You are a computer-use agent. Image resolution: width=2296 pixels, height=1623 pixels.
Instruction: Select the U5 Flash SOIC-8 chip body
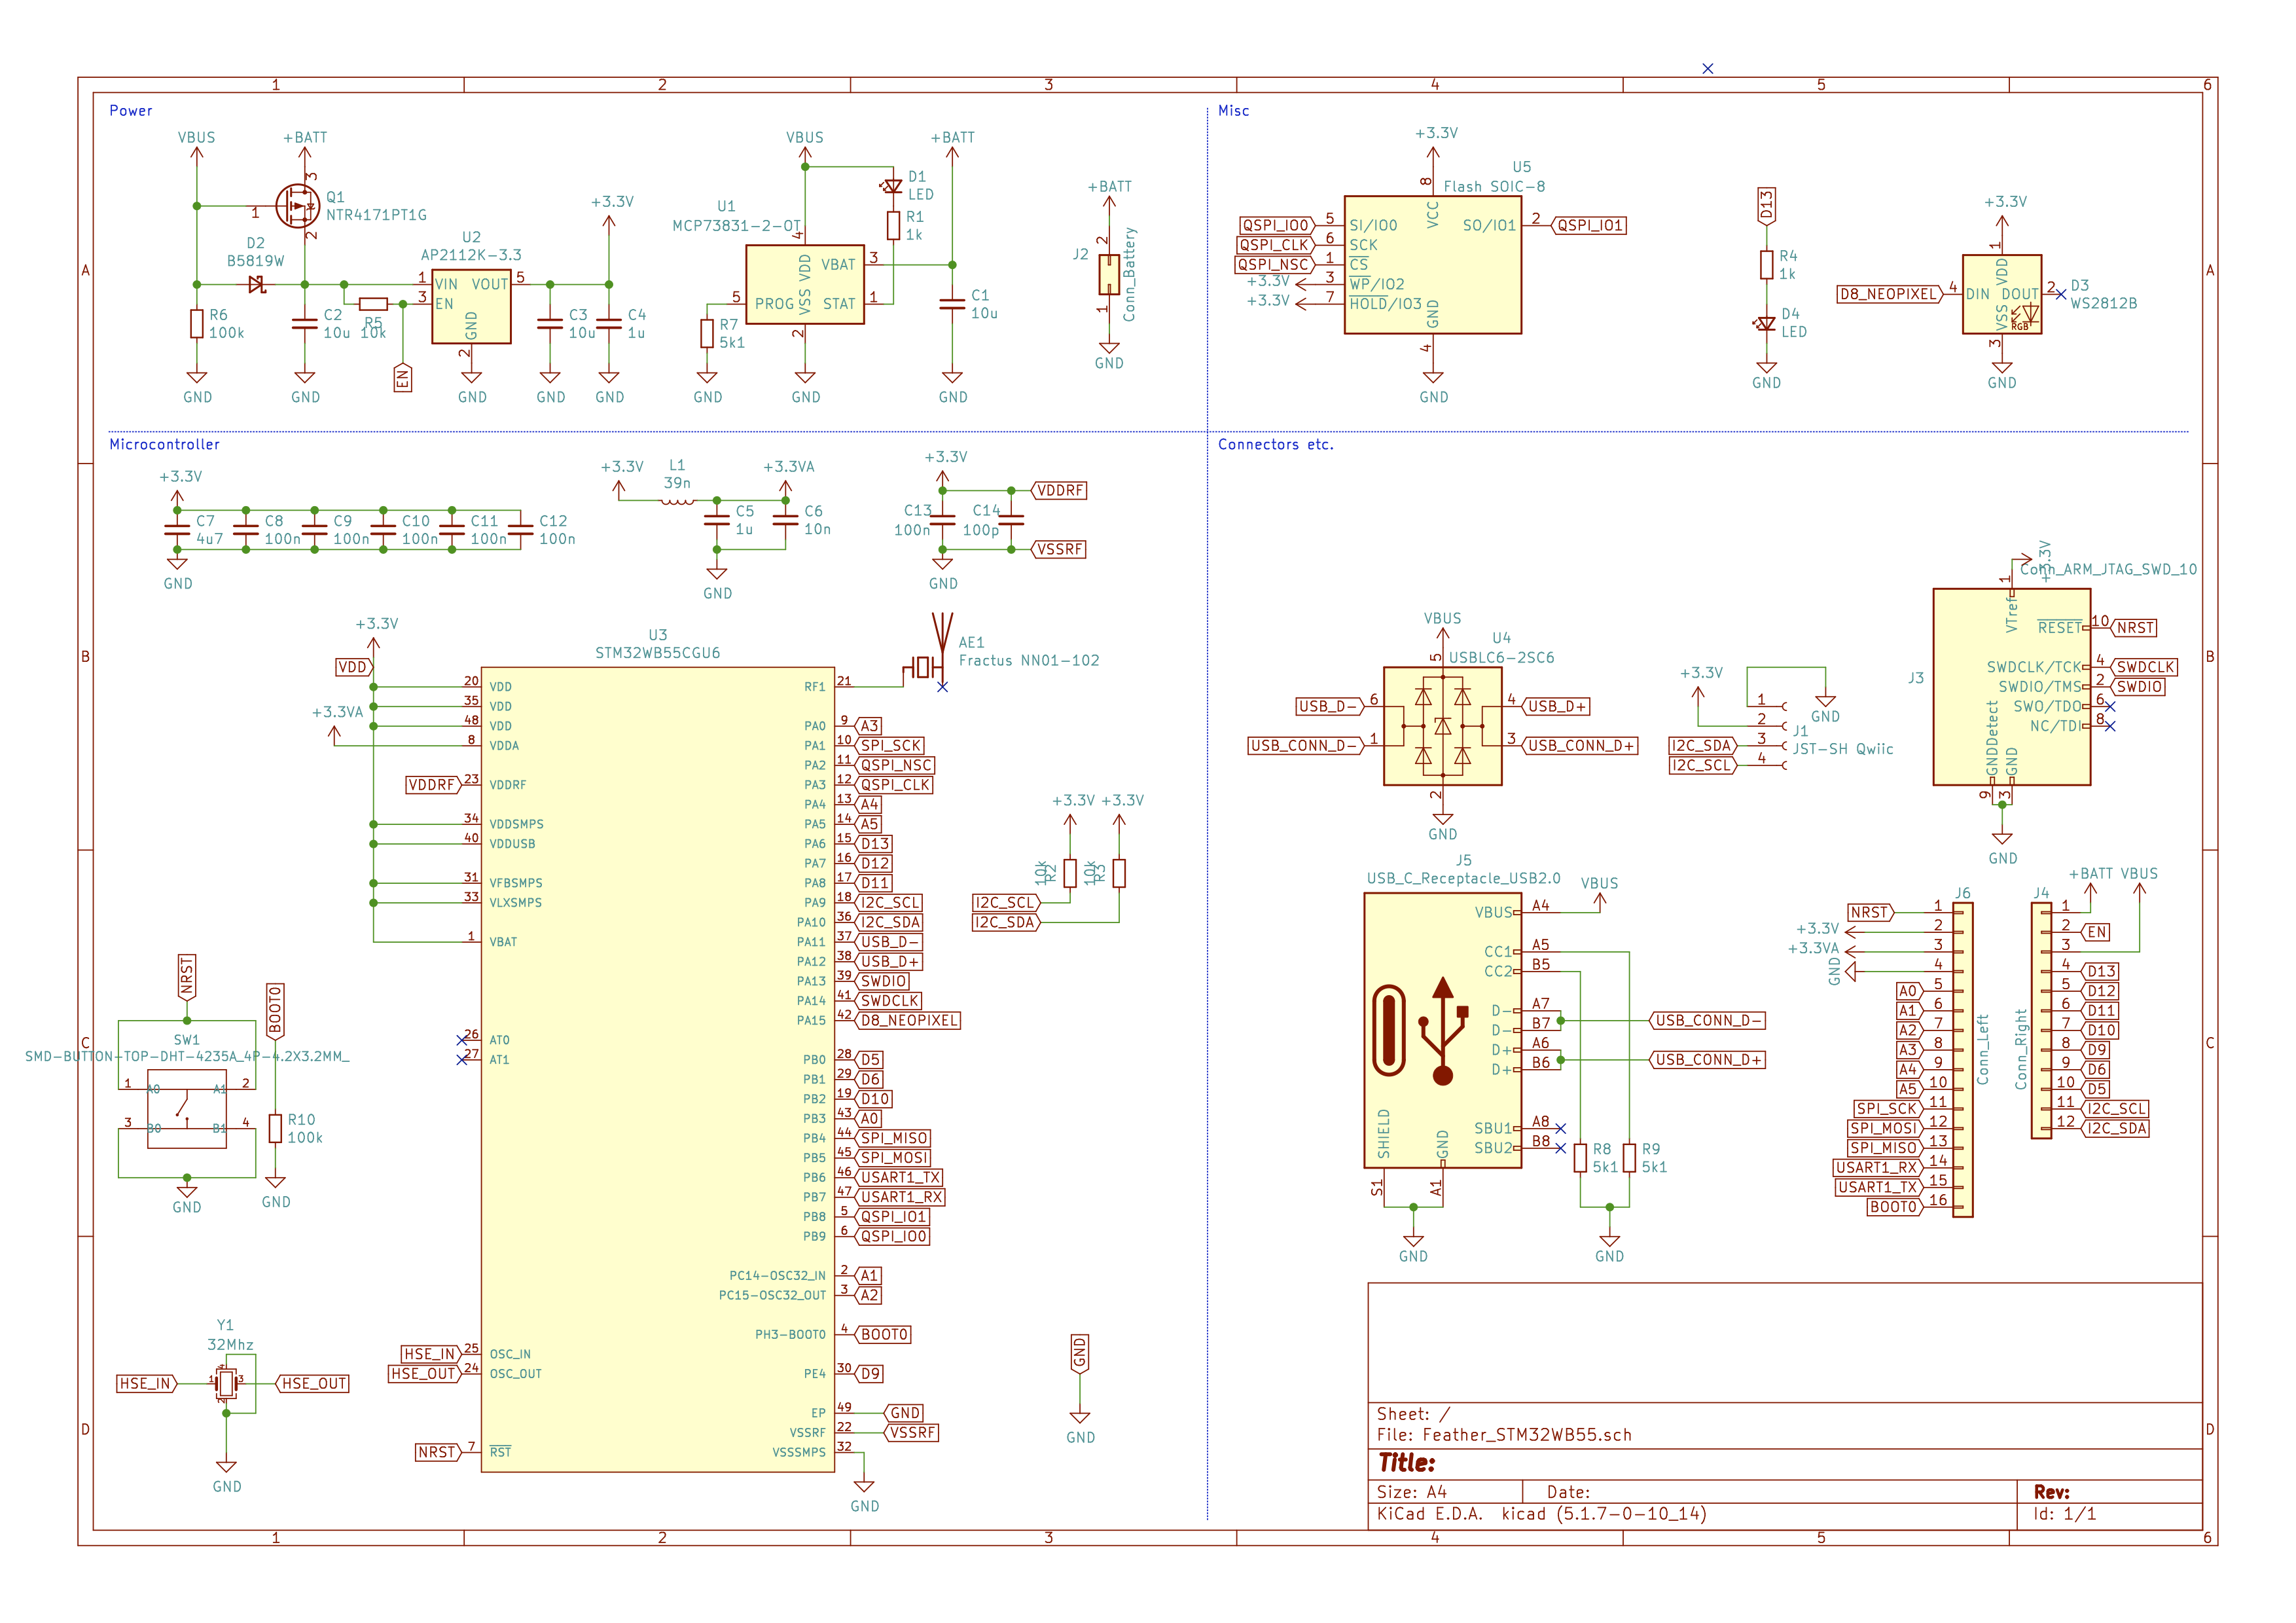1432,265
